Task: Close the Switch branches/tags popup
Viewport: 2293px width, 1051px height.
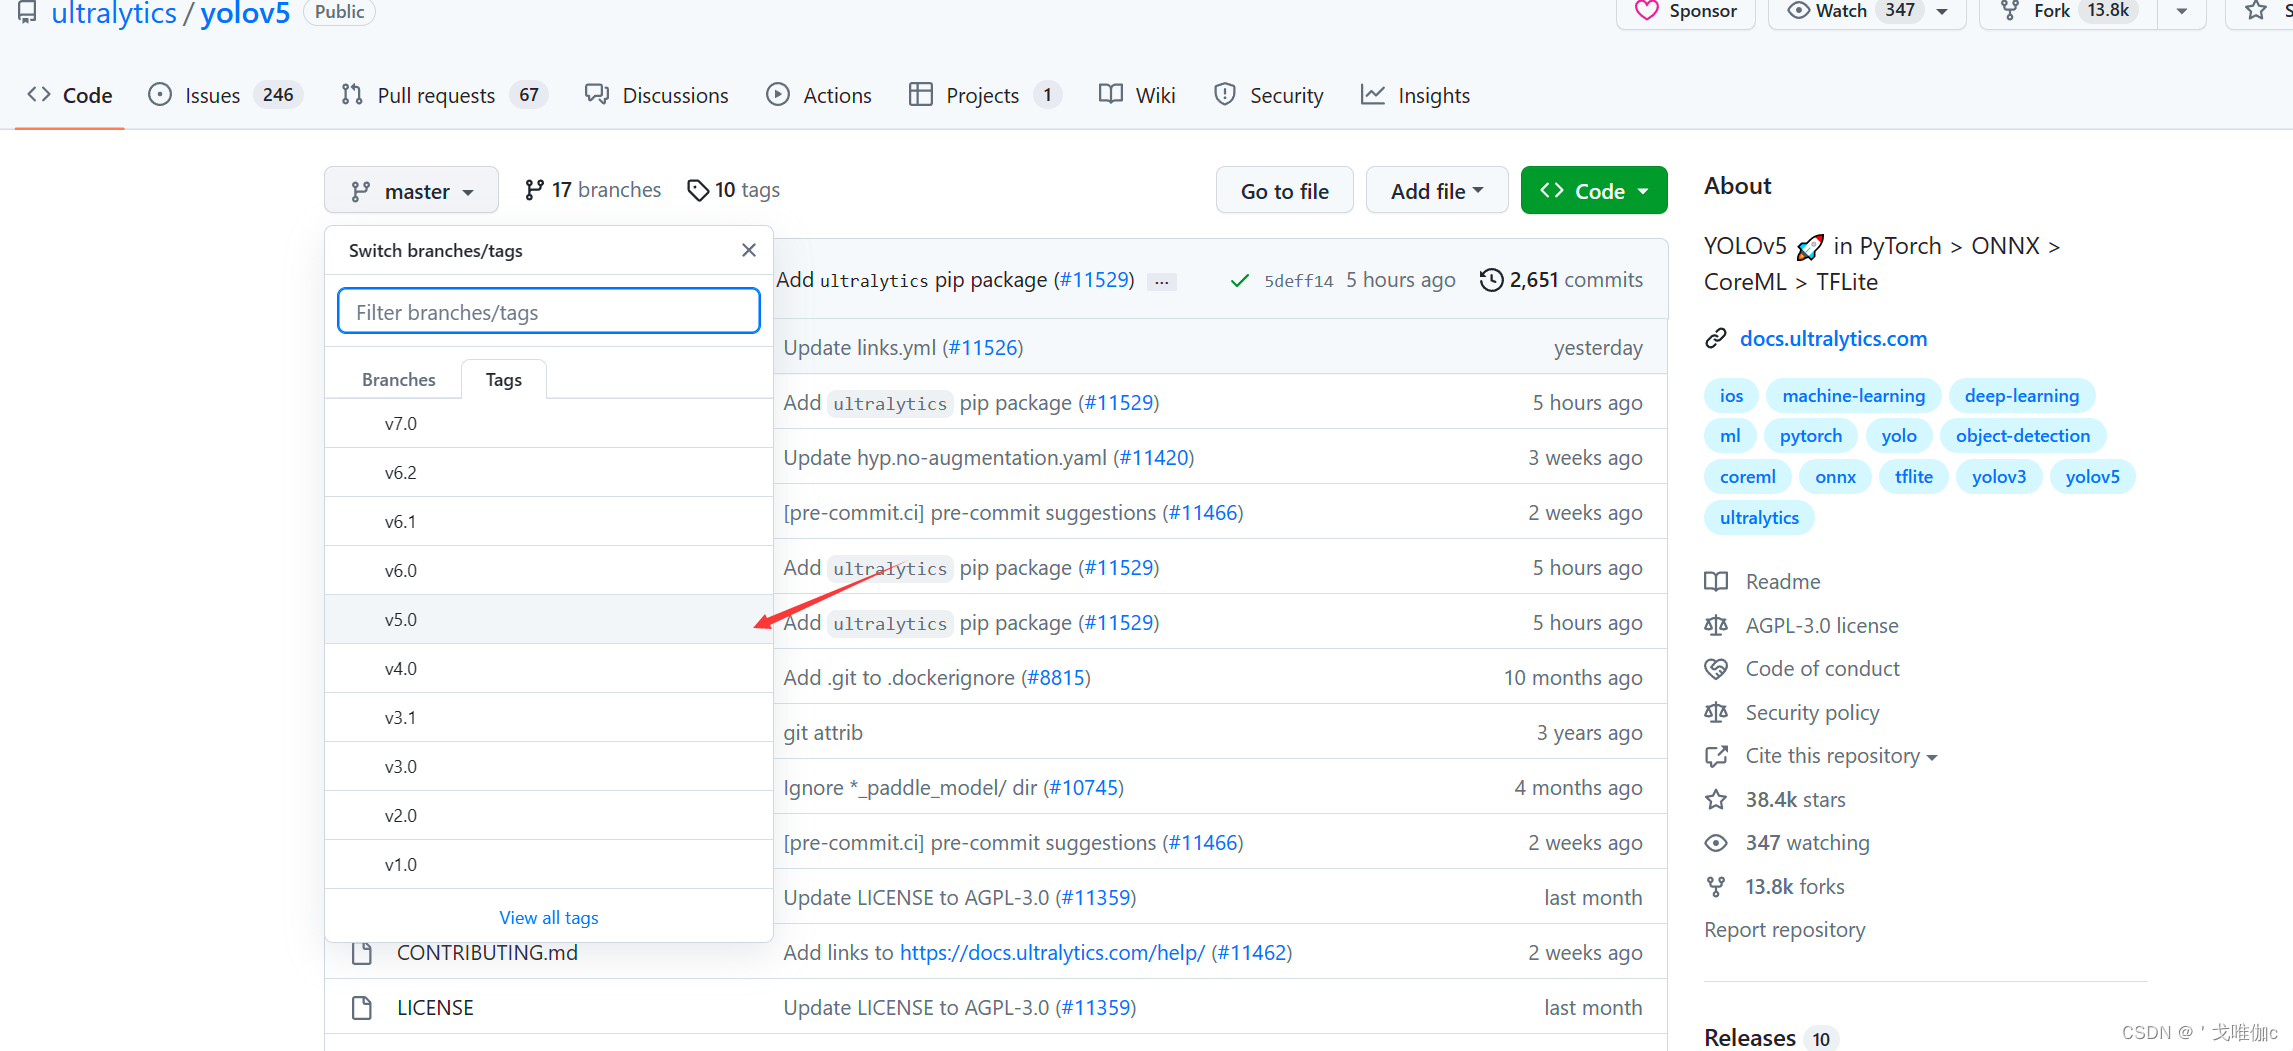Action: tap(749, 250)
